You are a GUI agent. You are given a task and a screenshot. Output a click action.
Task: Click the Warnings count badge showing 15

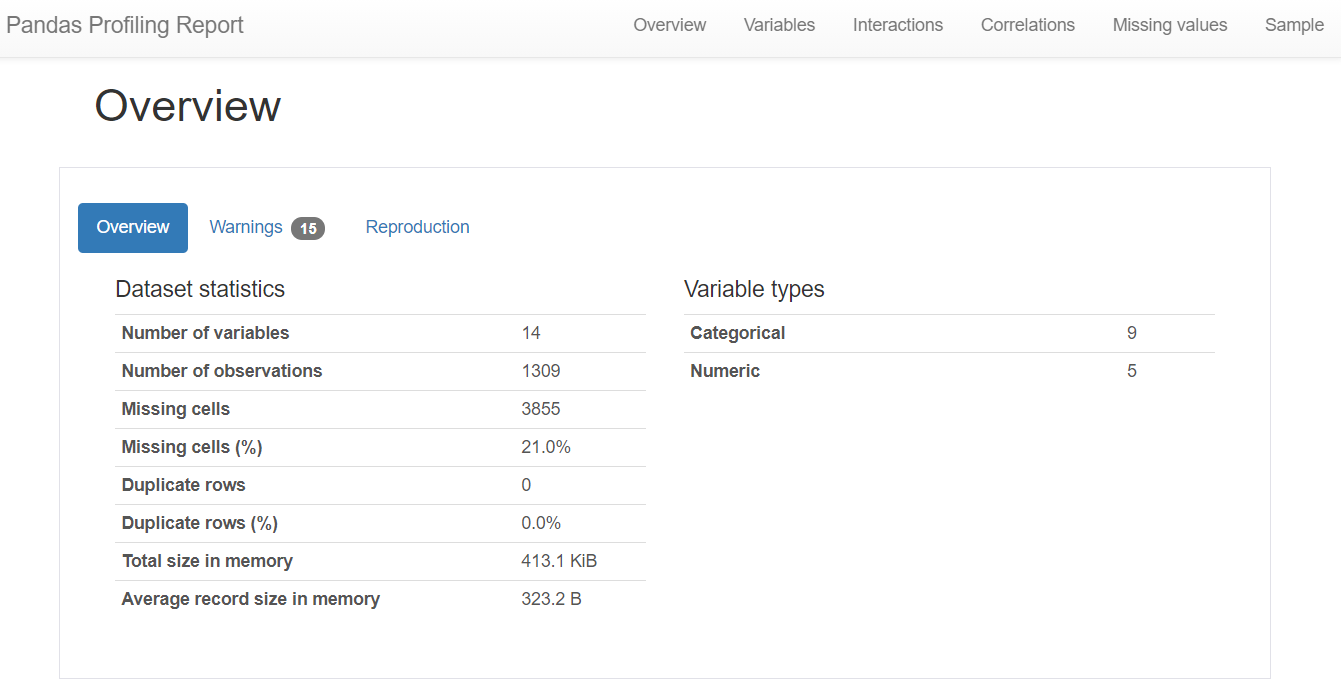[x=308, y=229]
